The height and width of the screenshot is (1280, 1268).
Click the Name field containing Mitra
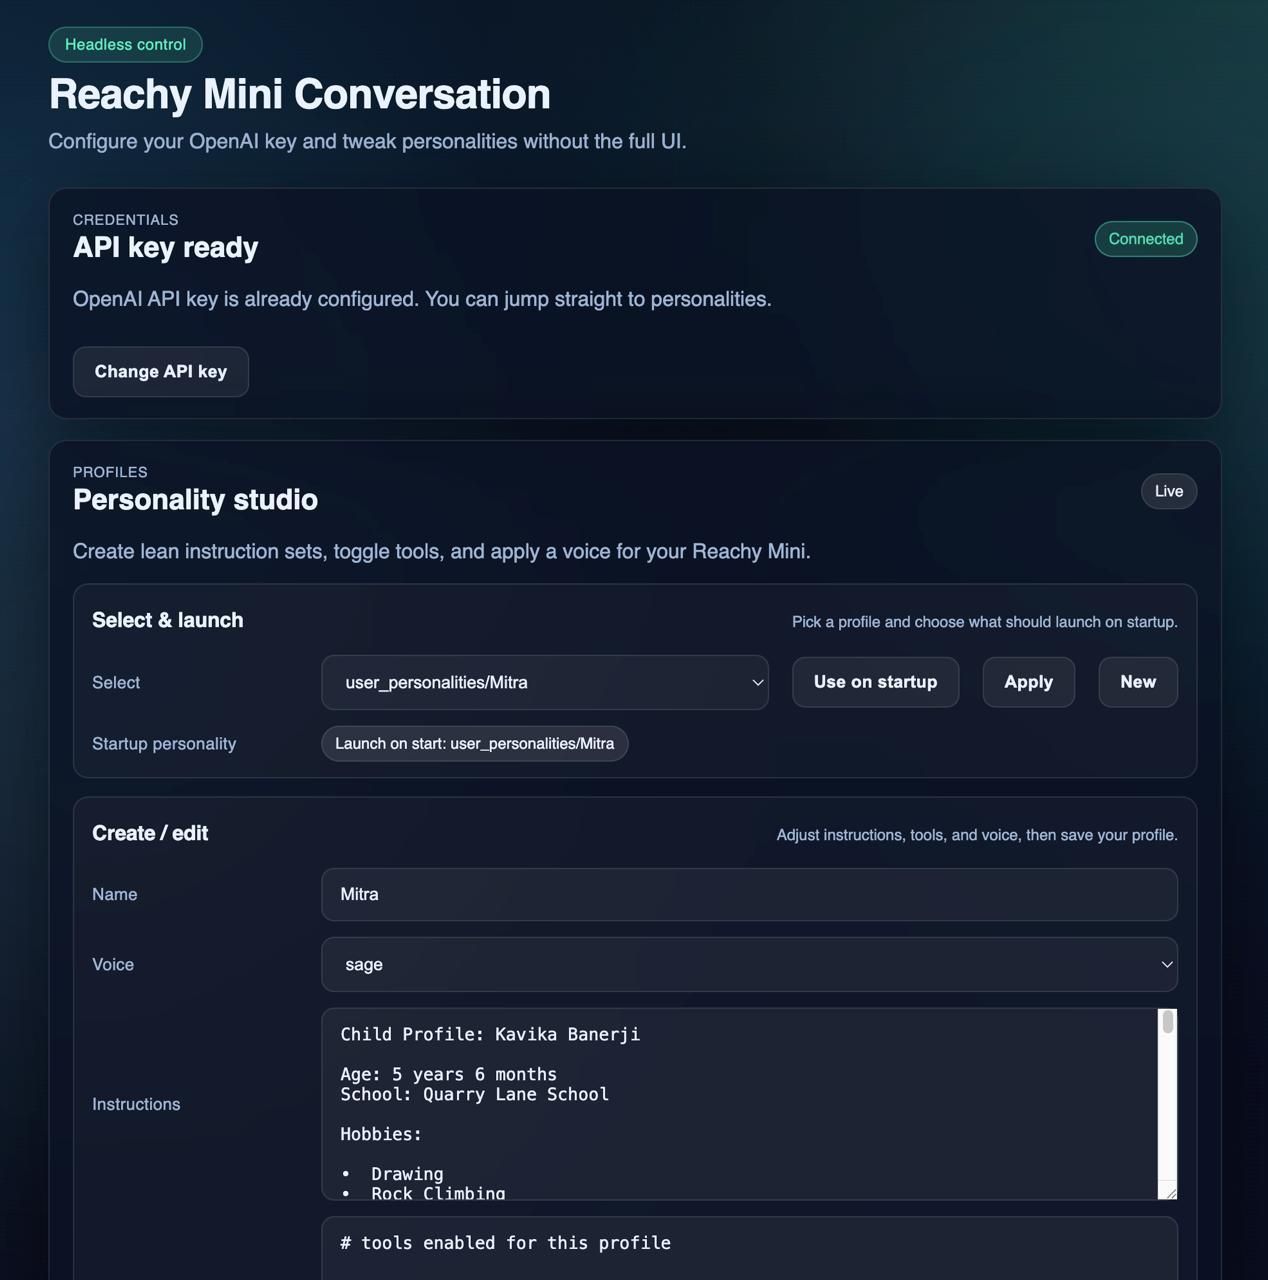[x=749, y=895]
